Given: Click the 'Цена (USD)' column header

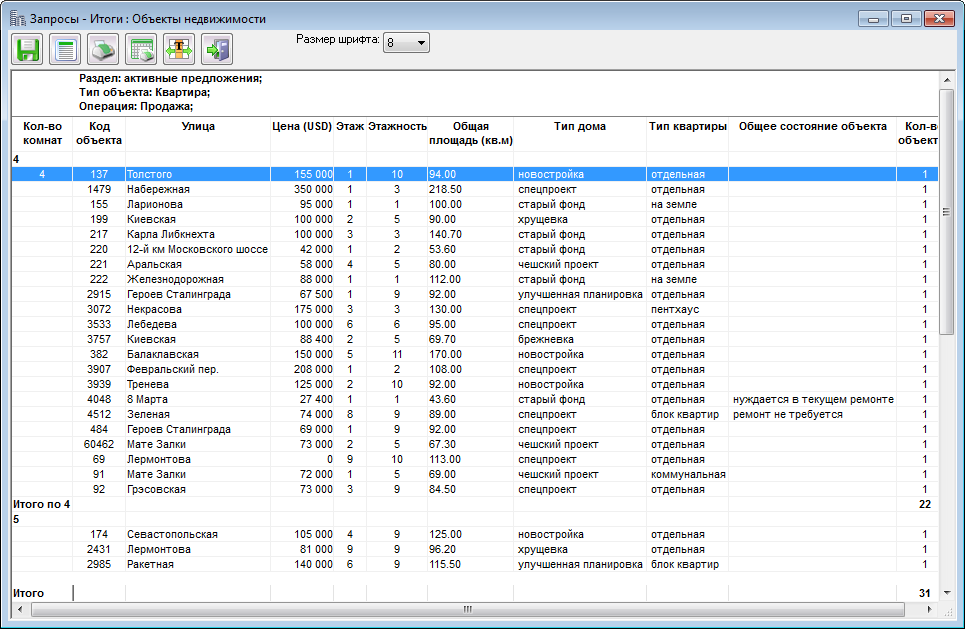Looking at the screenshot, I should point(301,127).
